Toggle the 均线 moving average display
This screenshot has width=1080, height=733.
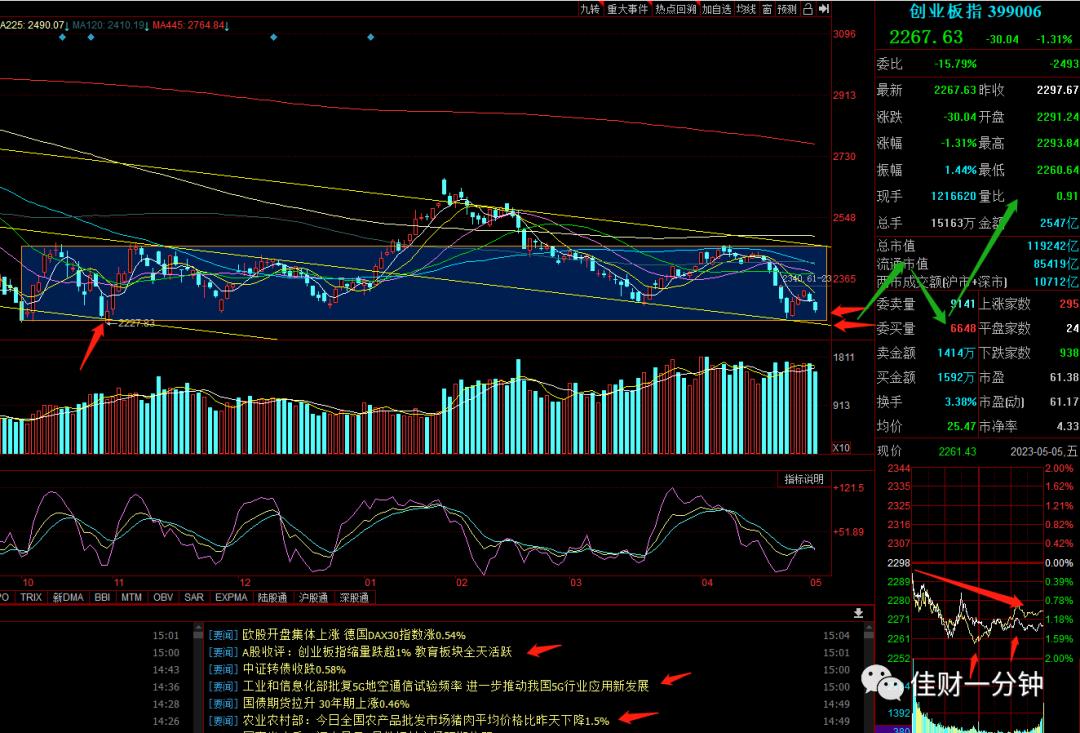(746, 9)
